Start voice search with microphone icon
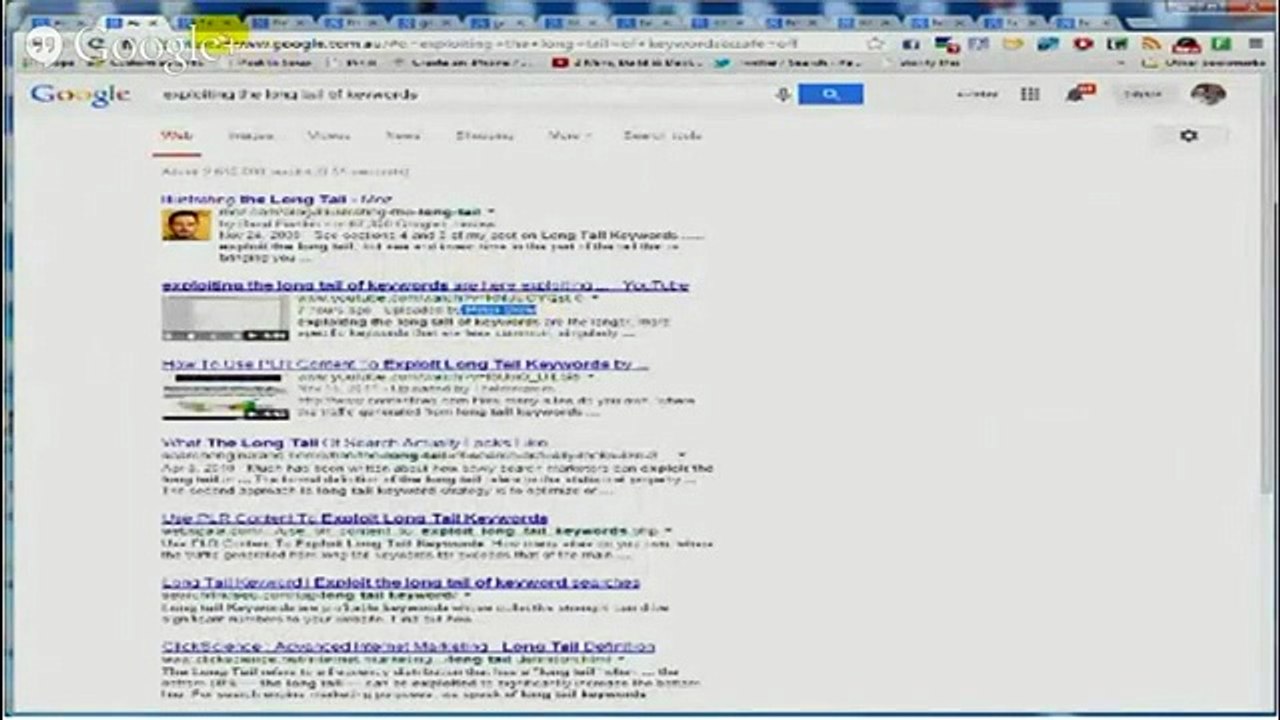The width and height of the screenshot is (1280, 720). (x=783, y=94)
